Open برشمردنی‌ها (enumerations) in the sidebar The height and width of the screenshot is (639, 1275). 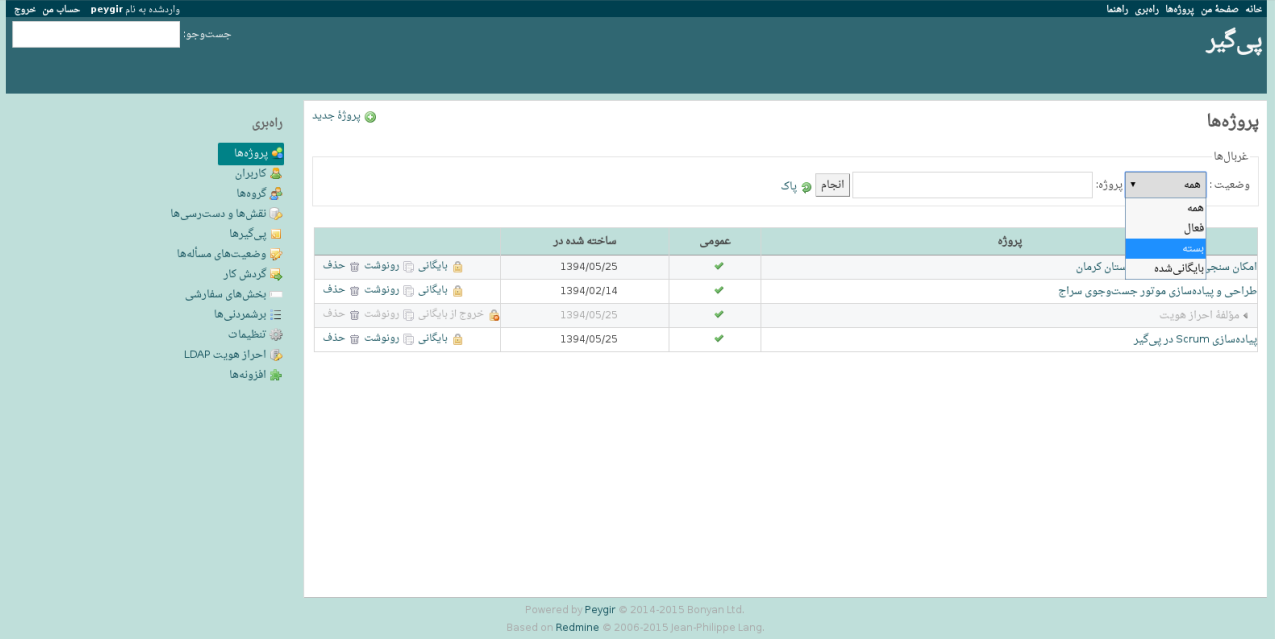coord(248,314)
